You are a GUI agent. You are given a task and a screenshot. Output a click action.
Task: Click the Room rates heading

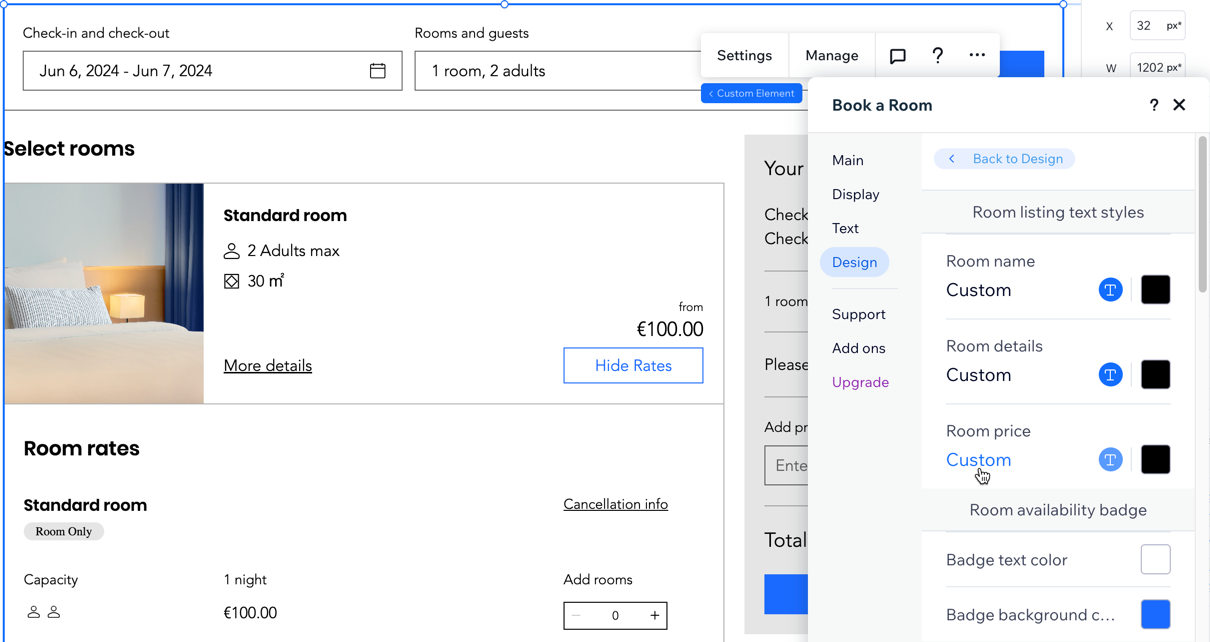point(82,449)
